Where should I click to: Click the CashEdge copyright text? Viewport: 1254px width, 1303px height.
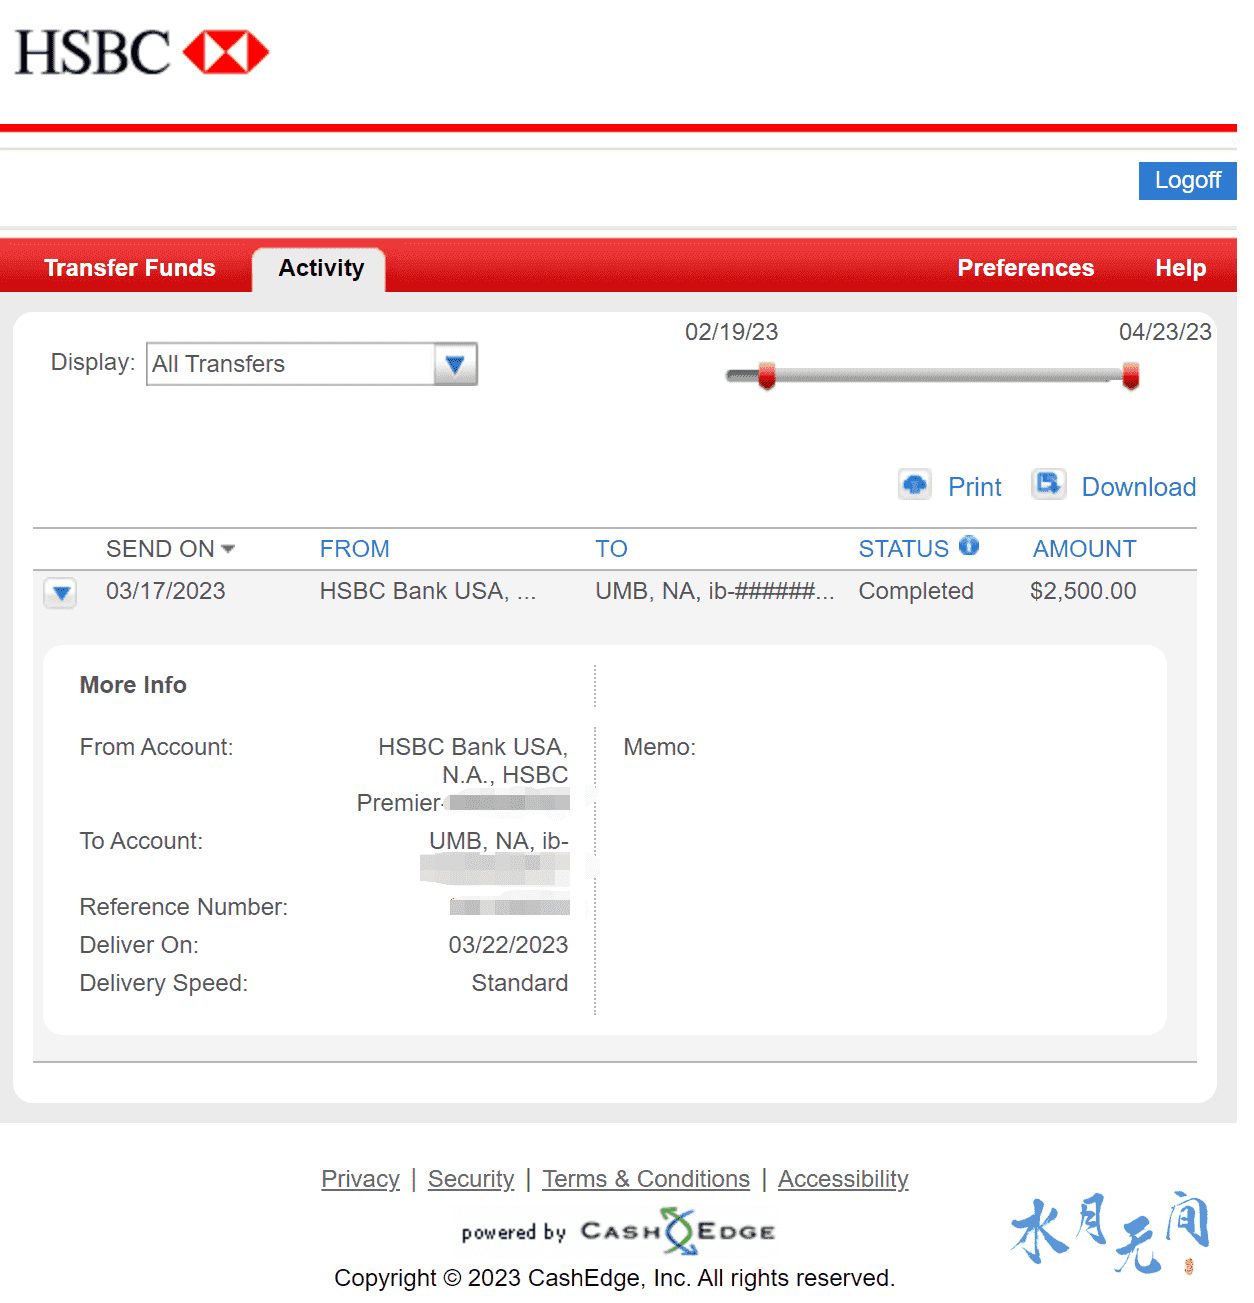coord(614,1278)
